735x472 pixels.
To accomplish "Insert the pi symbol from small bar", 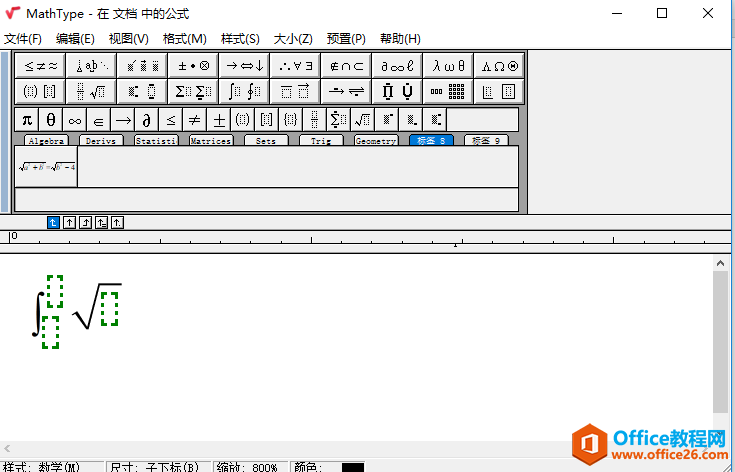I will [27, 120].
